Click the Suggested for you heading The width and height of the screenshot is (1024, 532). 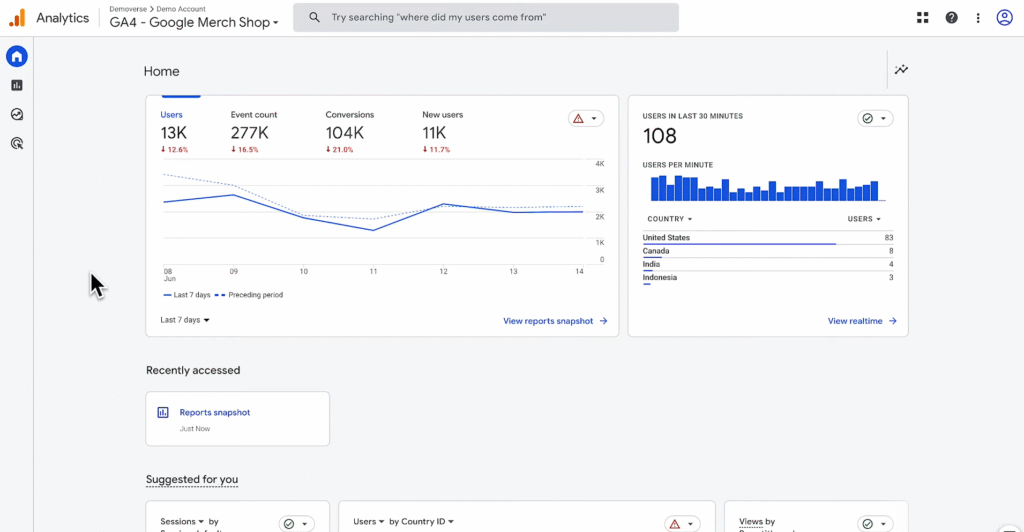click(192, 480)
